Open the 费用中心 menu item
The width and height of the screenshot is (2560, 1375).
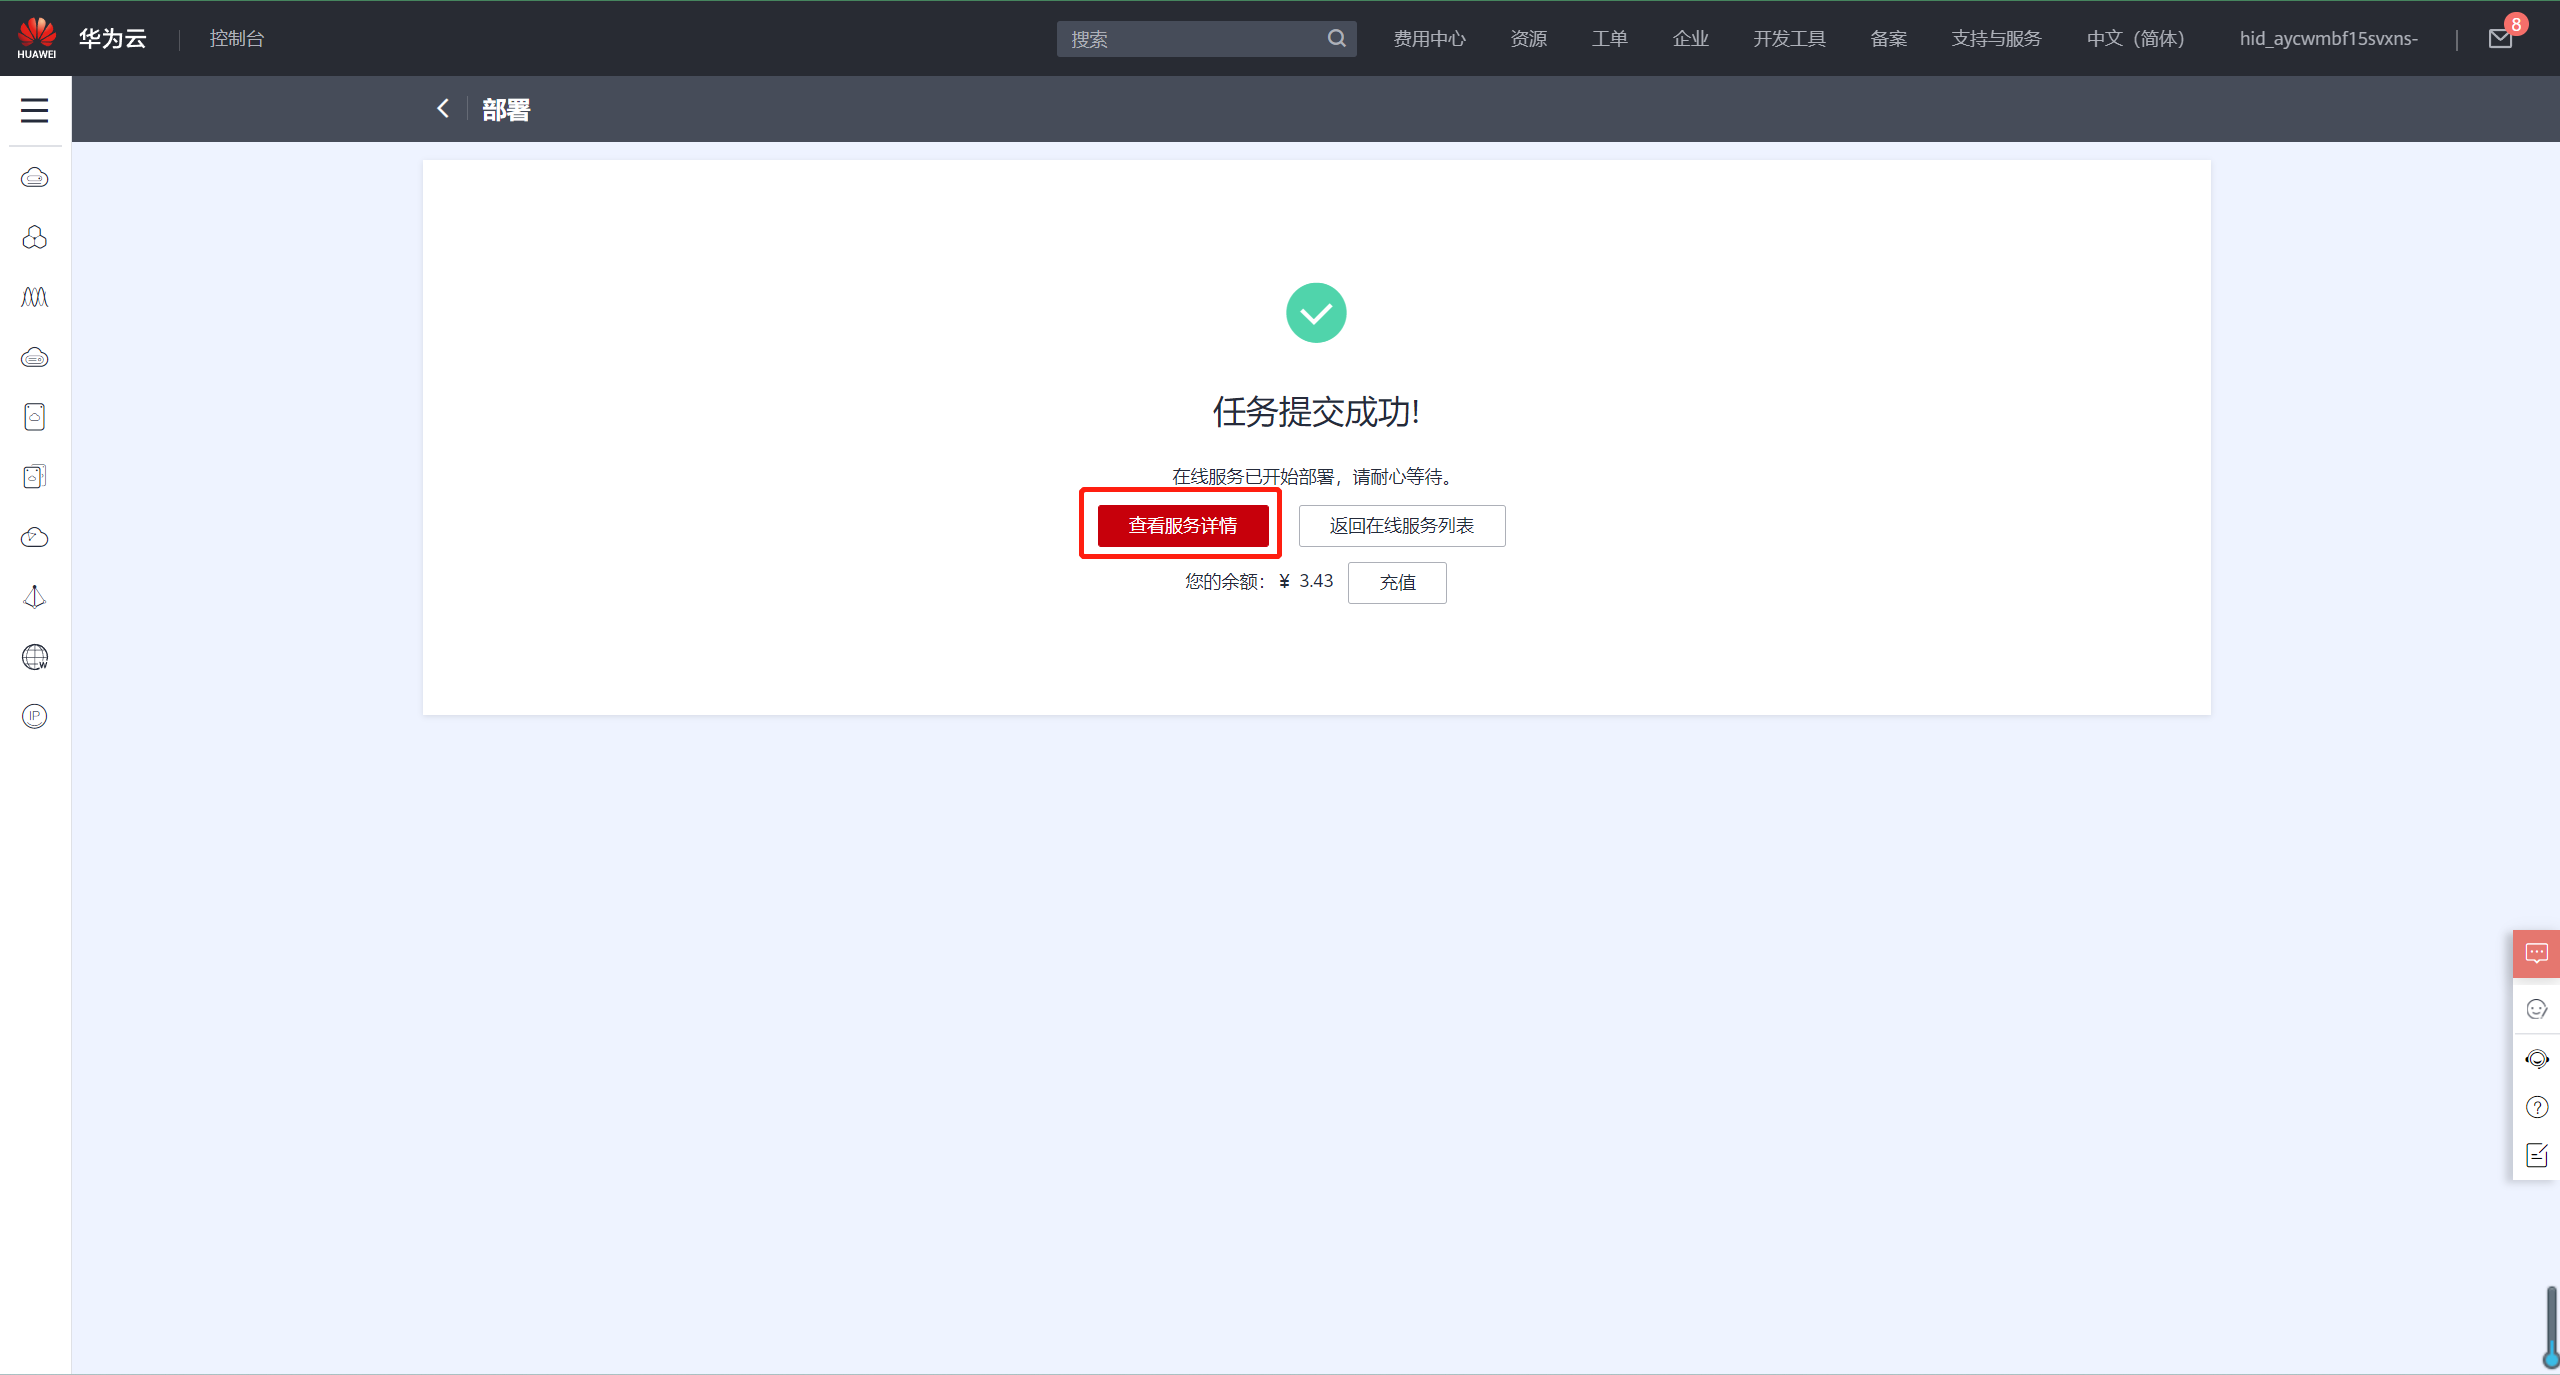point(1429,39)
